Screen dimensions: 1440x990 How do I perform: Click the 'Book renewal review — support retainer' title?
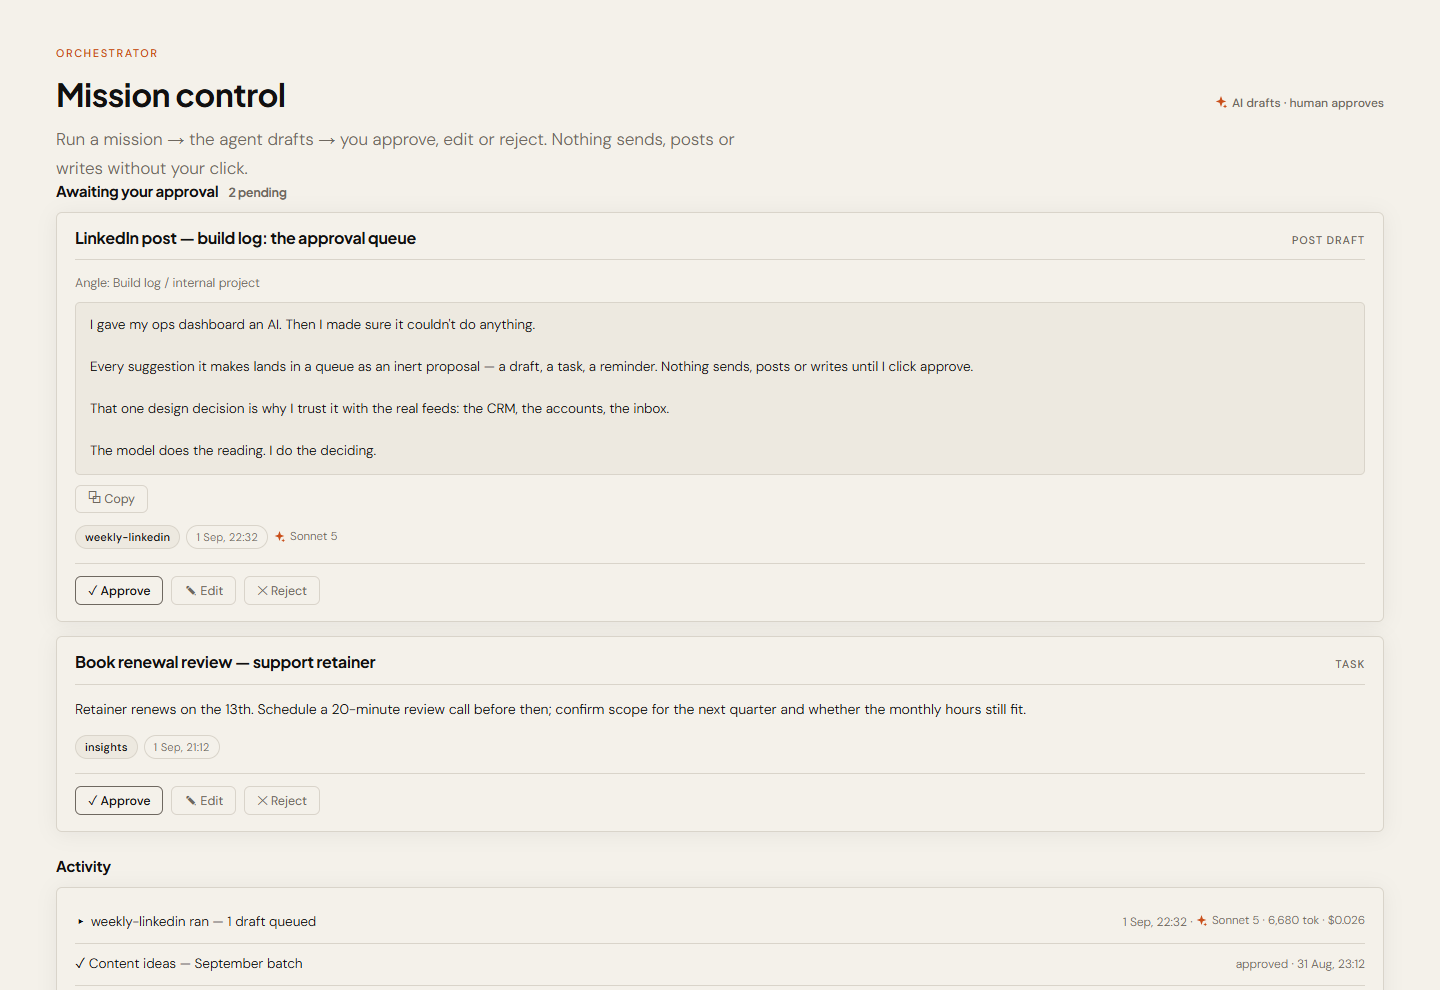click(225, 662)
